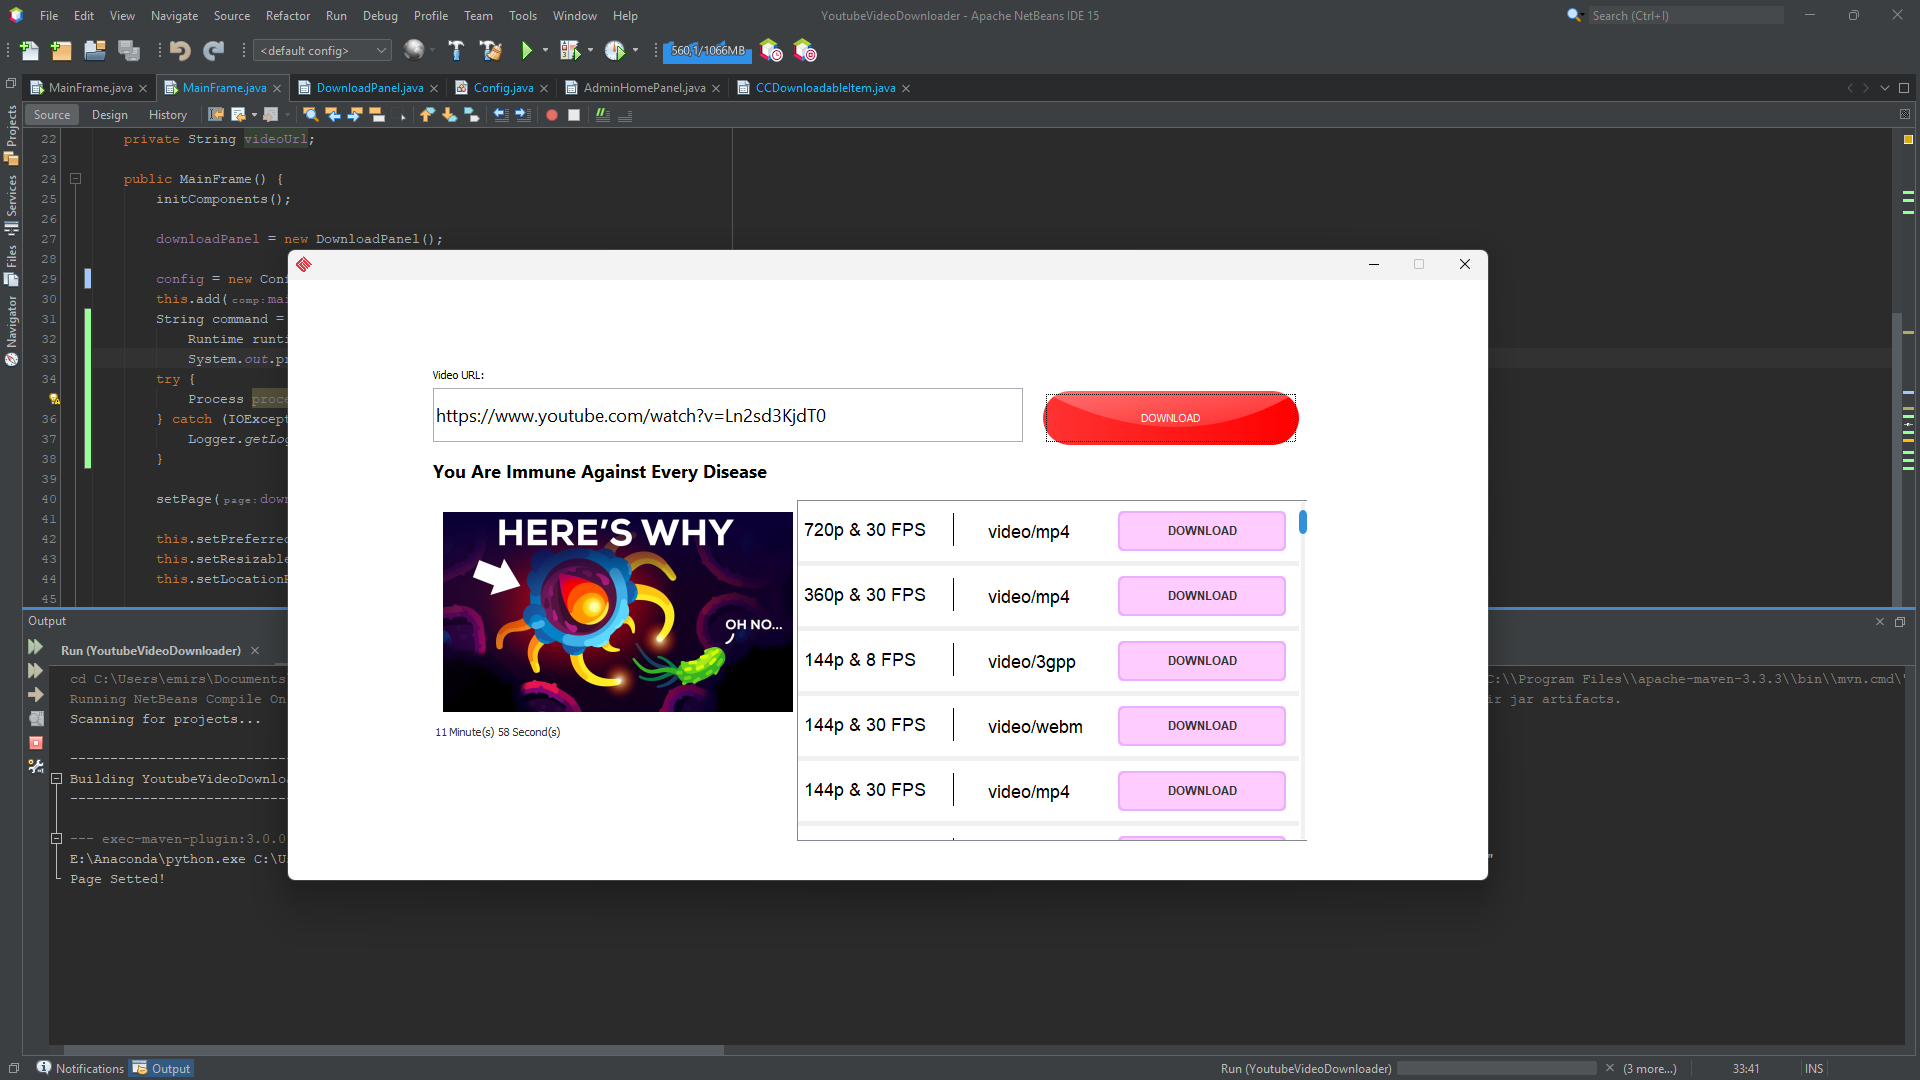
Task: Collapse the MainFrame constructor code fold
Action: 75,179
